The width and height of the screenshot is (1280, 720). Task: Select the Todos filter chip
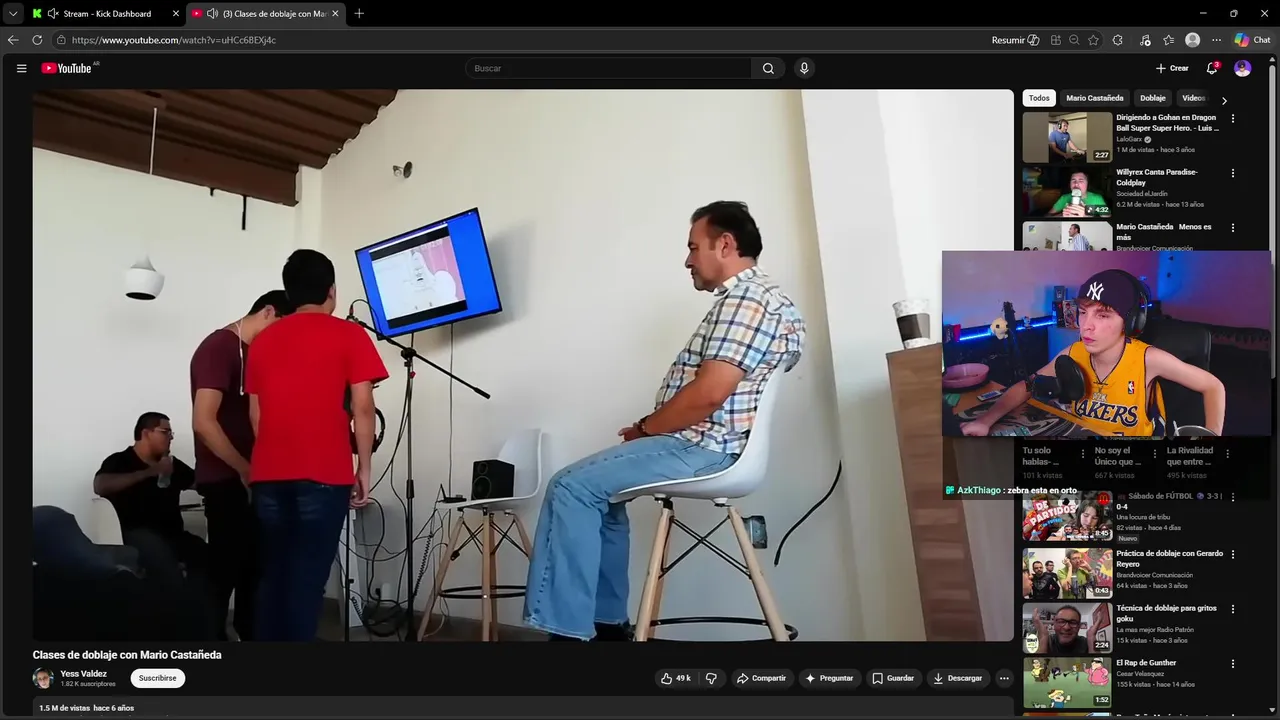(x=1039, y=98)
